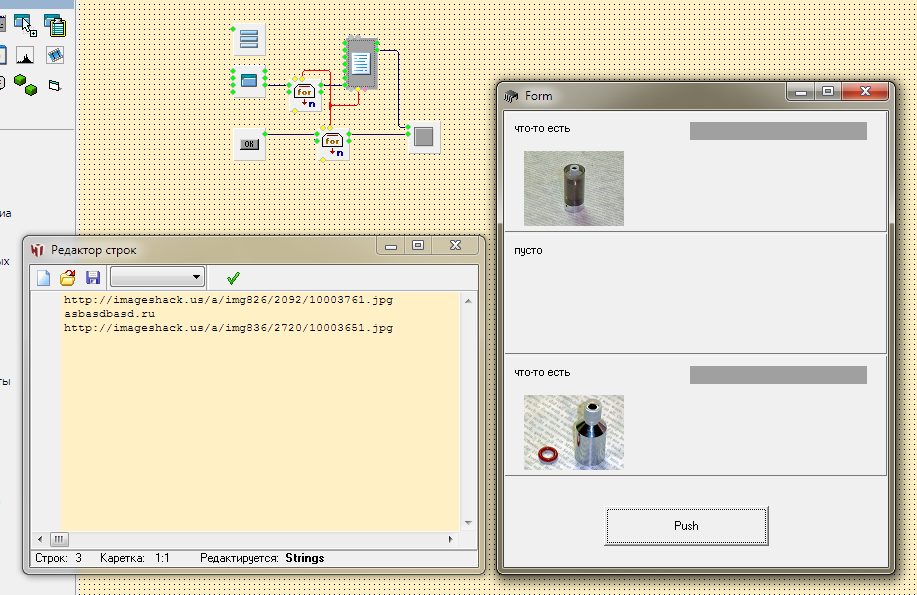Click the top gray progress bar
The image size is (917, 595).
click(777, 131)
